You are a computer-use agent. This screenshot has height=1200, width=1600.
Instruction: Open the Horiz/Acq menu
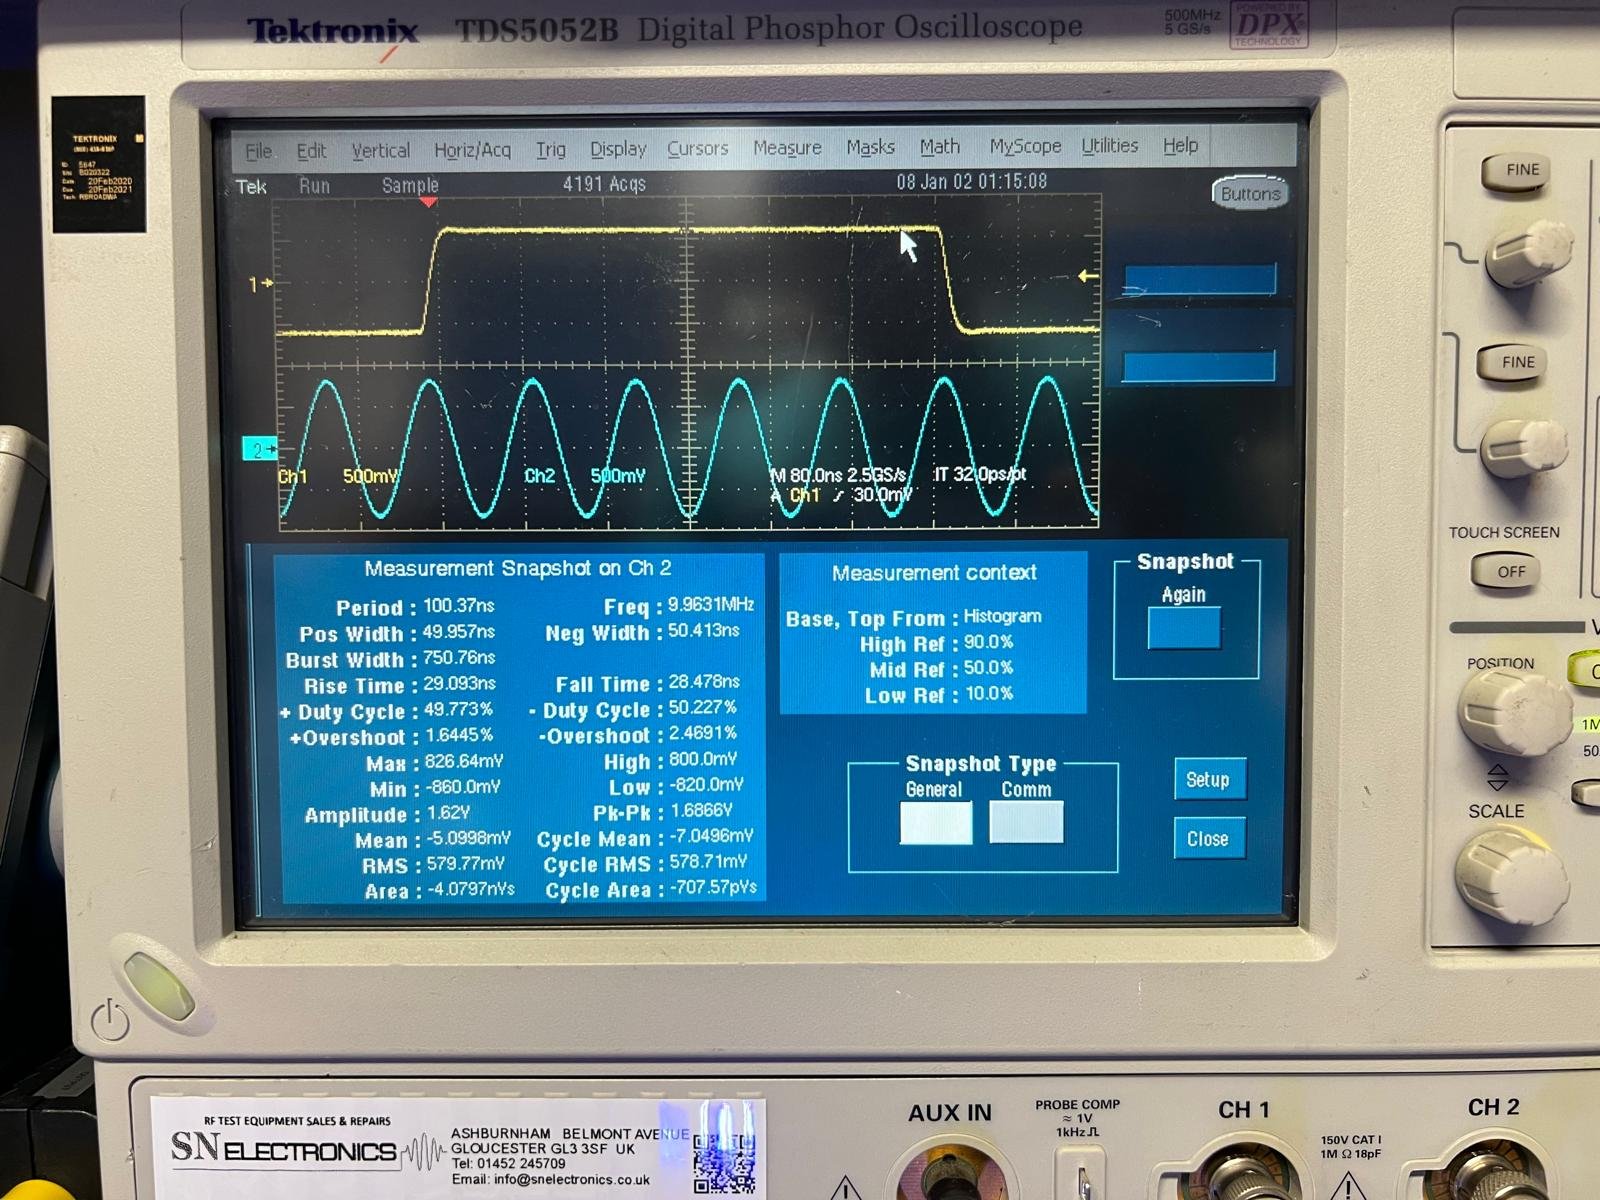click(472, 150)
